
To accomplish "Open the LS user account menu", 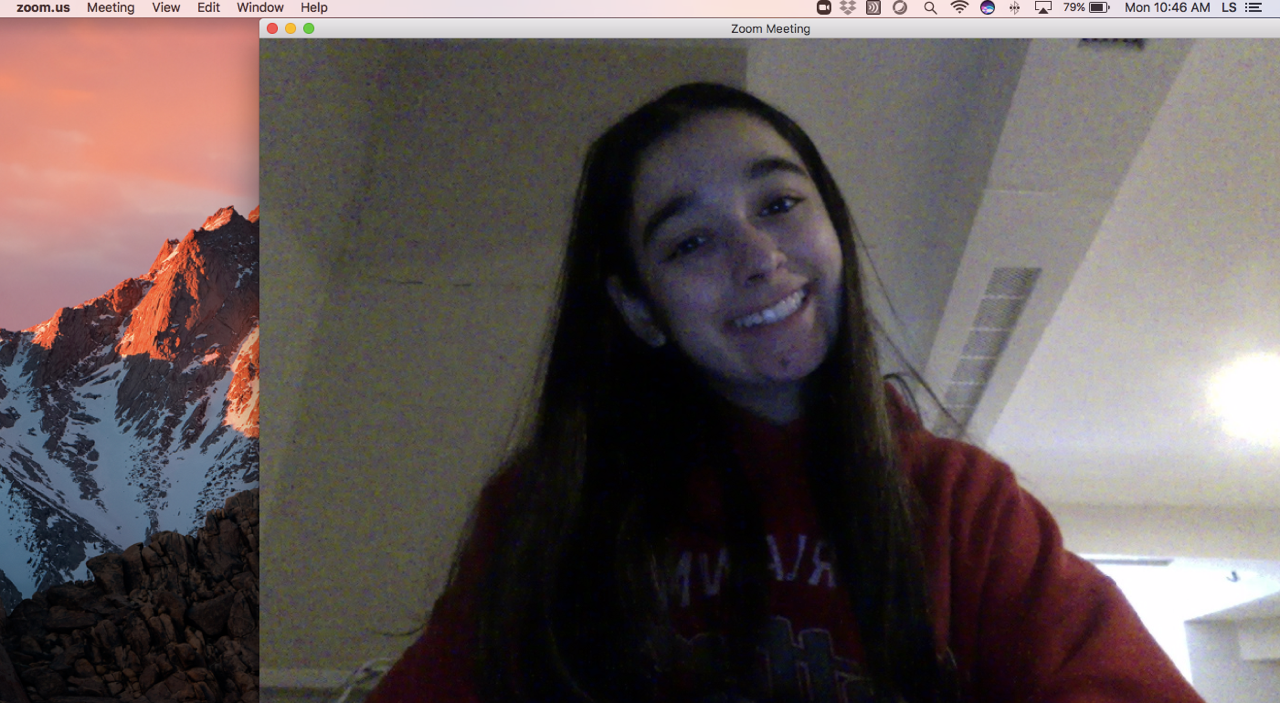I will [x=1229, y=8].
